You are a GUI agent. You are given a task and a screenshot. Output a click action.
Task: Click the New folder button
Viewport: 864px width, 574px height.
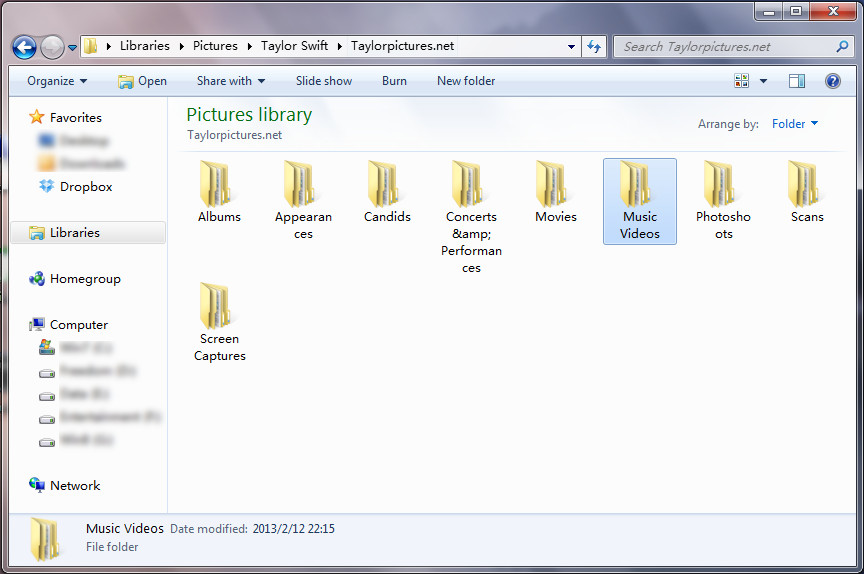tap(466, 81)
